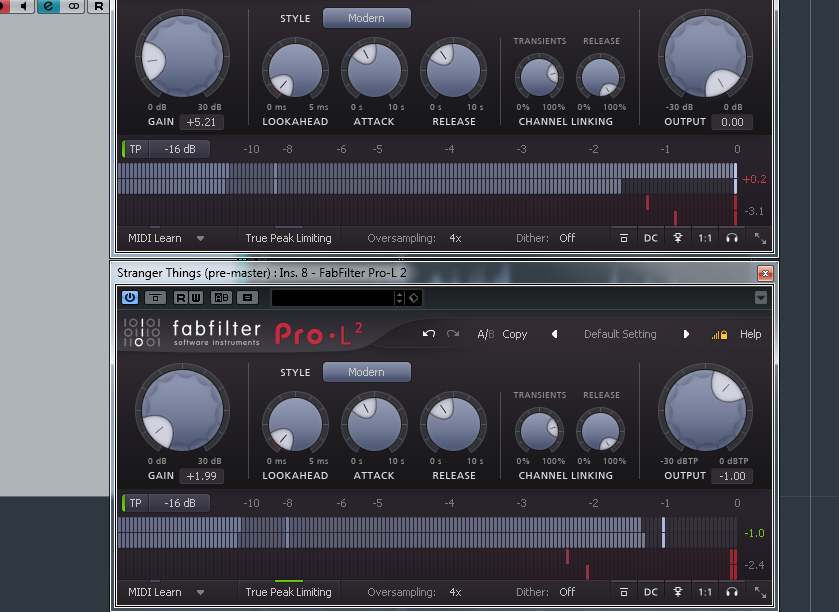Image resolution: width=839 pixels, height=612 pixels.
Task: Click the monitor speaker icon on the track
Action: [23, 6]
